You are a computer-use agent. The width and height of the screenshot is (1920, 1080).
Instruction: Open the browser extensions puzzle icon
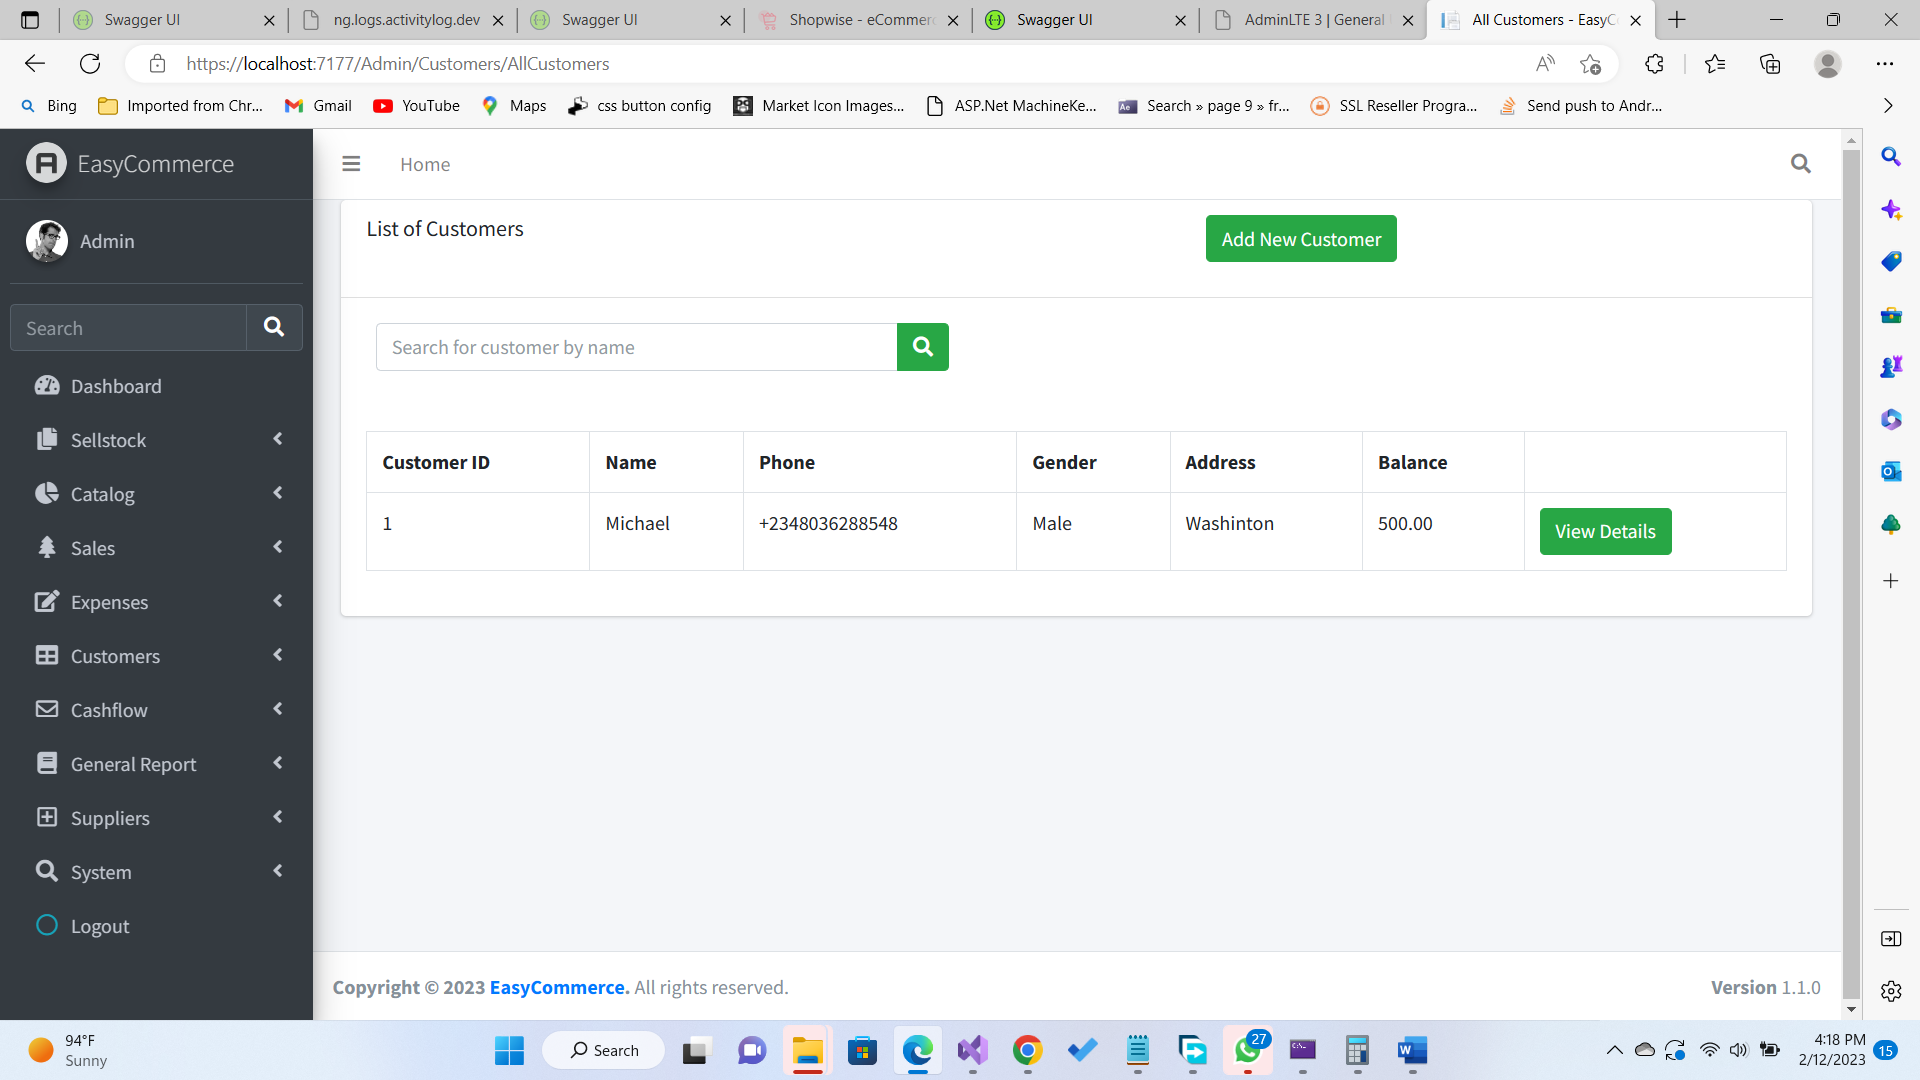pos(1654,64)
